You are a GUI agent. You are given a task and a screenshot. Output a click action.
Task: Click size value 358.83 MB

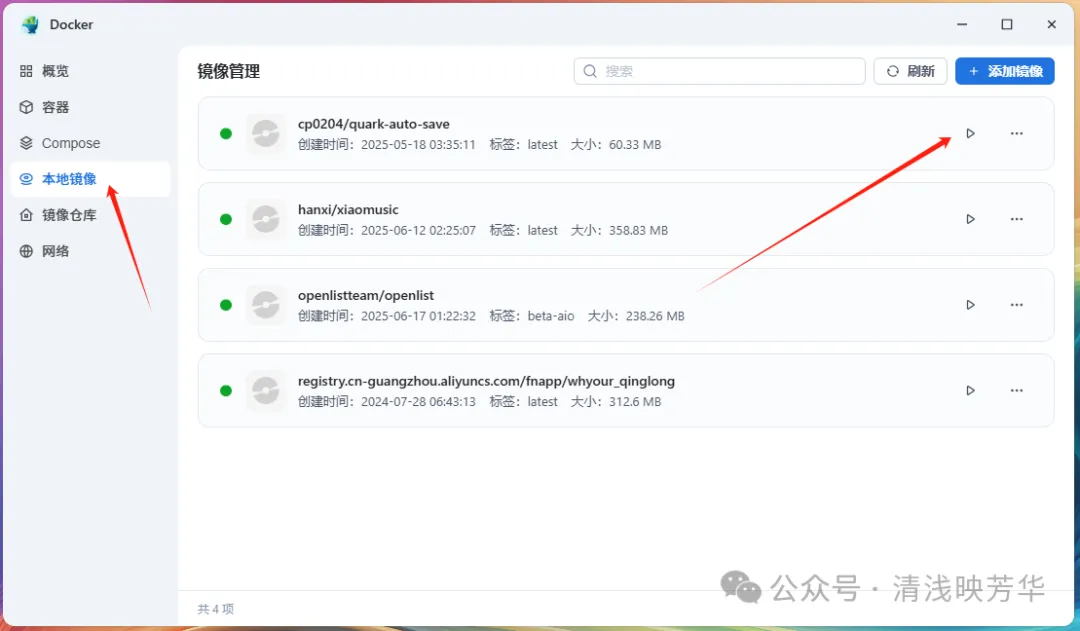tap(638, 230)
